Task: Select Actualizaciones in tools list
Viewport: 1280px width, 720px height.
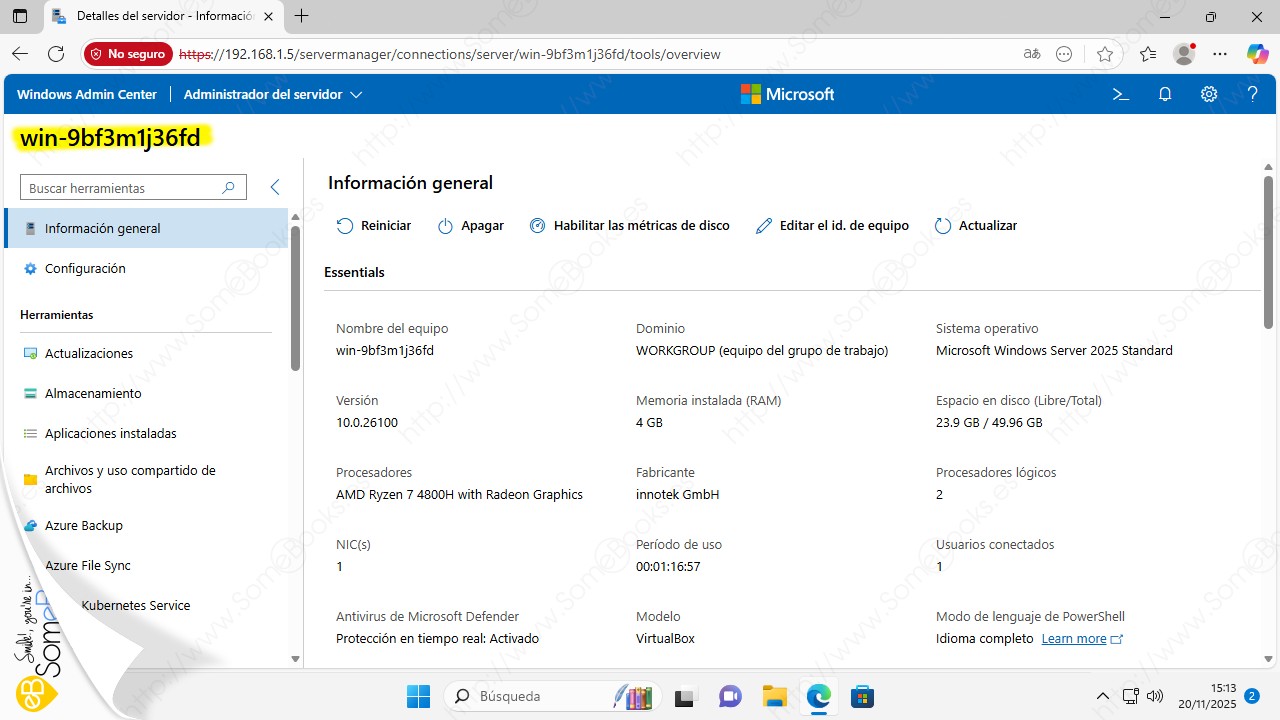Action: 88,353
